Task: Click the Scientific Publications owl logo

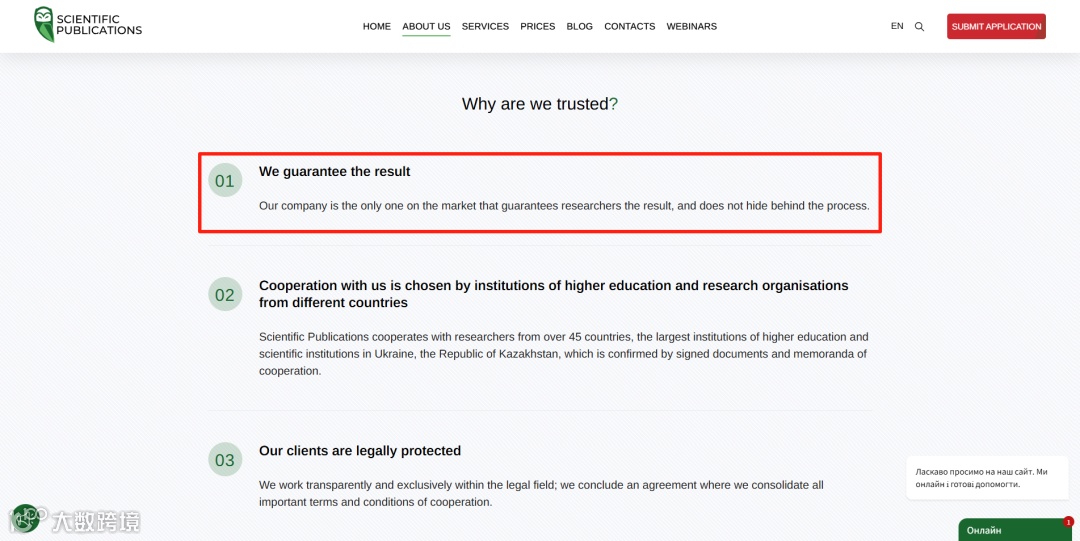Action: click(x=88, y=25)
